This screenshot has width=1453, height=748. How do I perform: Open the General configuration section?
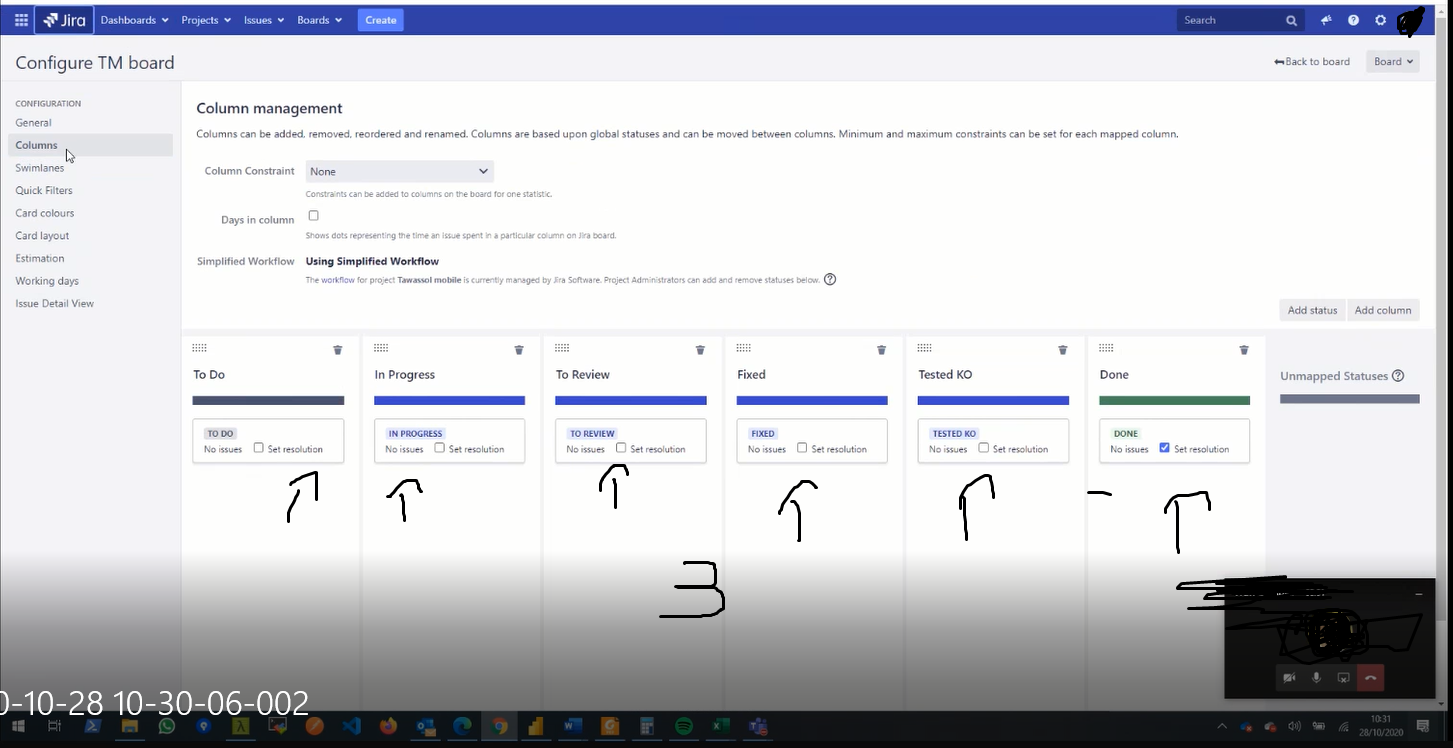pyautogui.click(x=33, y=123)
